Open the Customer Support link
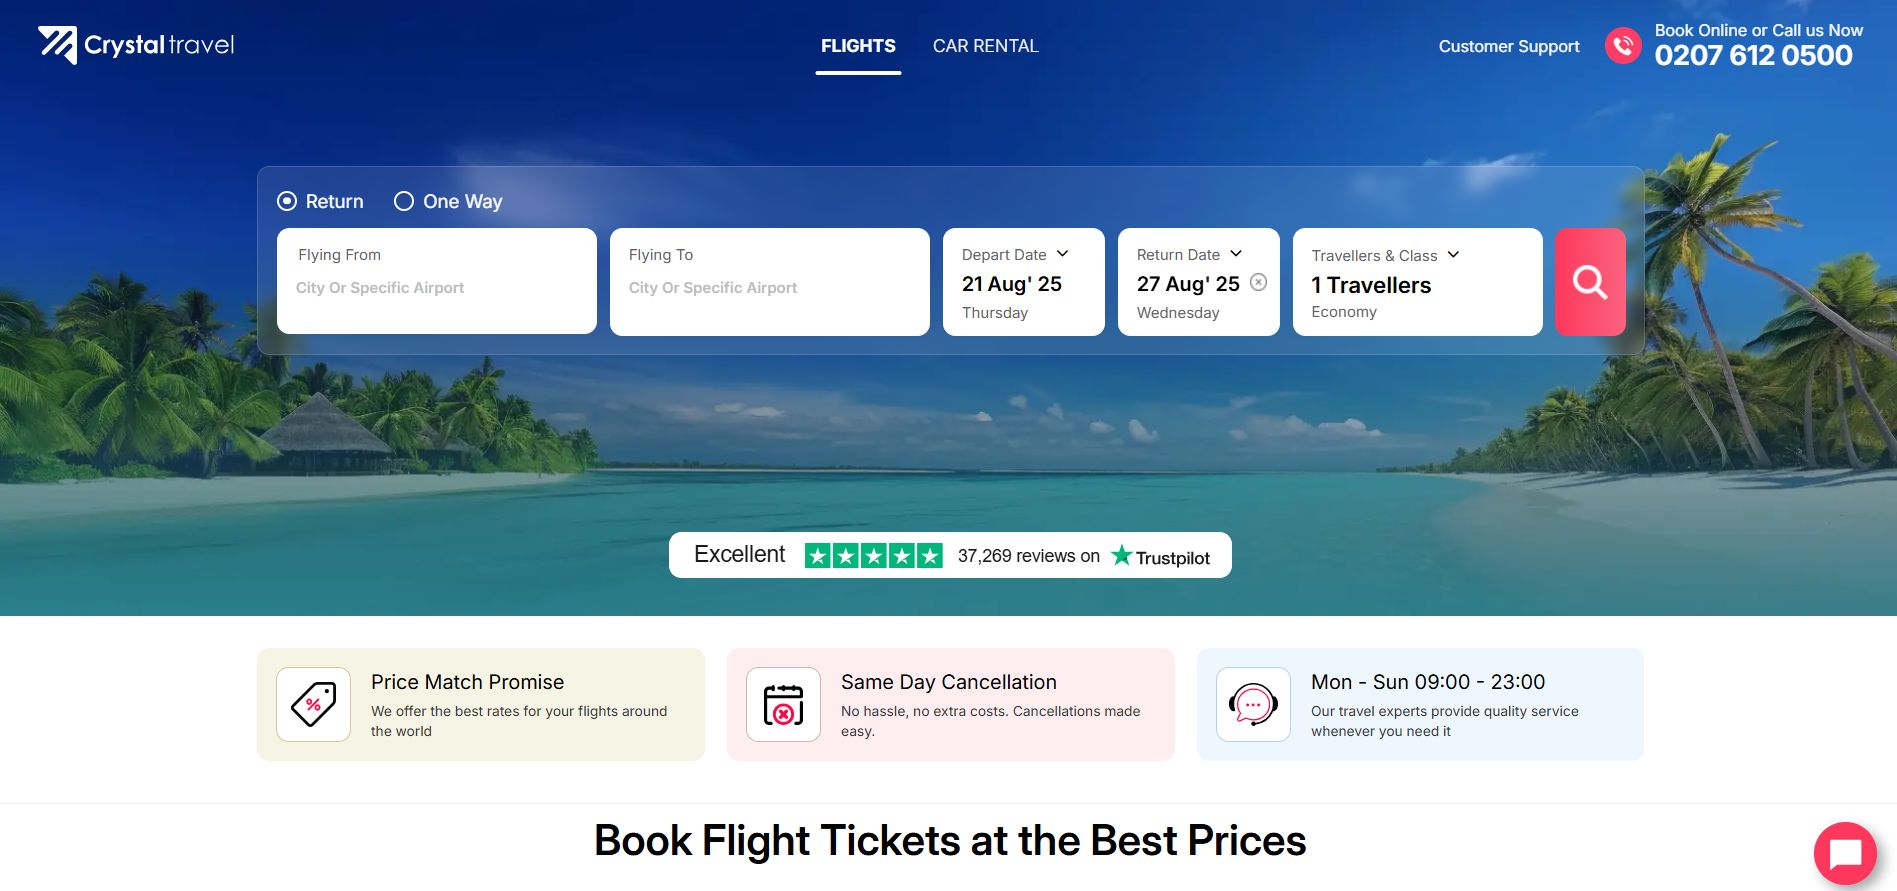The width and height of the screenshot is (1897, 891). 1508,46
